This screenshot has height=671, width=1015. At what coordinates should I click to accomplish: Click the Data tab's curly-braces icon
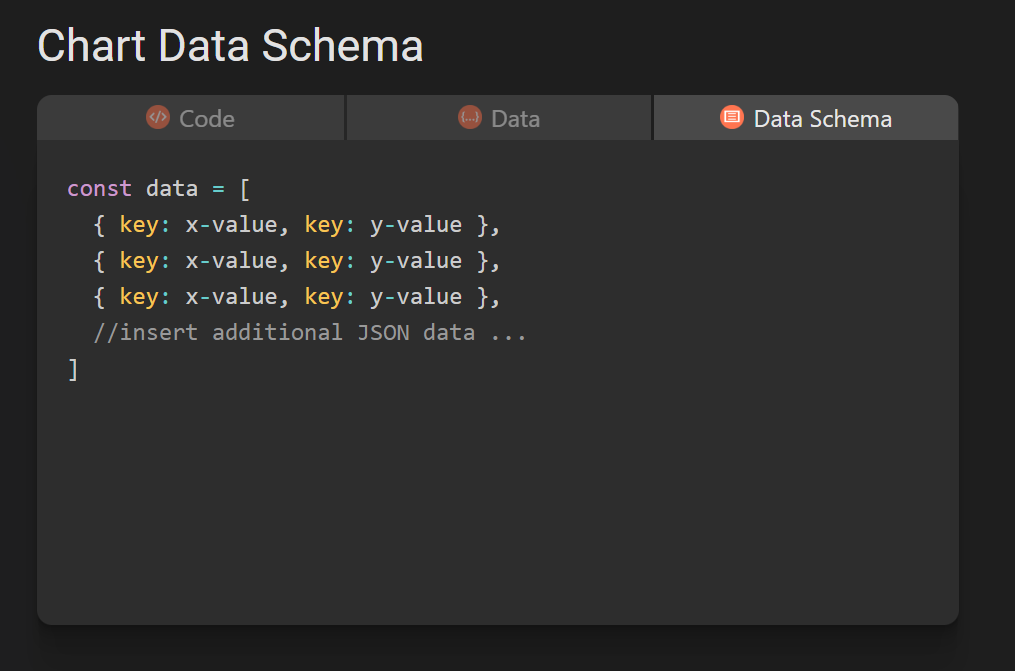[x=470, y=118]
